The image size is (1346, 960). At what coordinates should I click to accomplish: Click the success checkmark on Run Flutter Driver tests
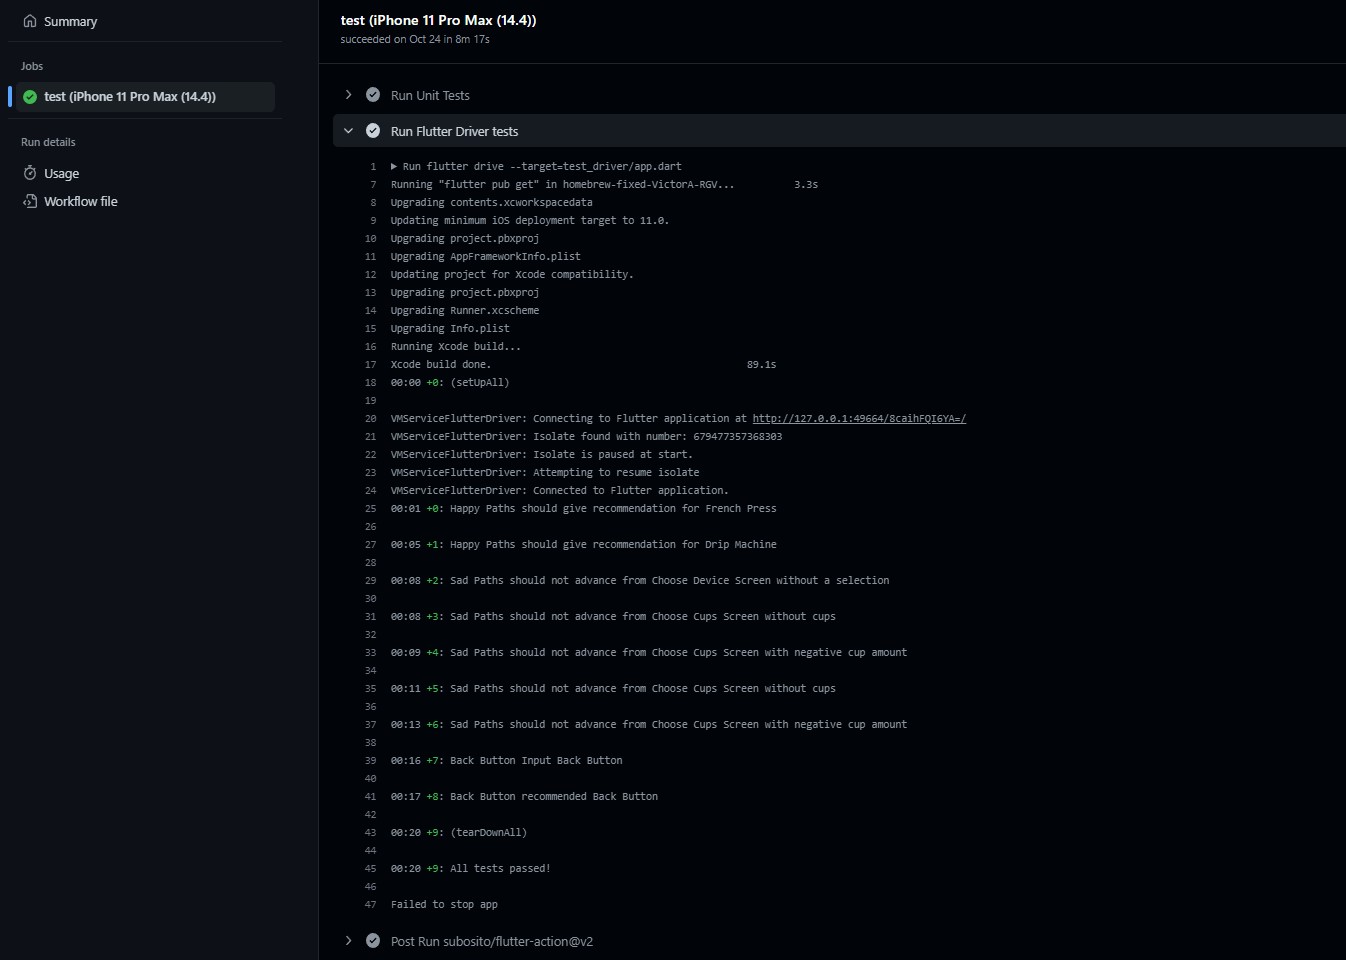(x=372, y=130)
